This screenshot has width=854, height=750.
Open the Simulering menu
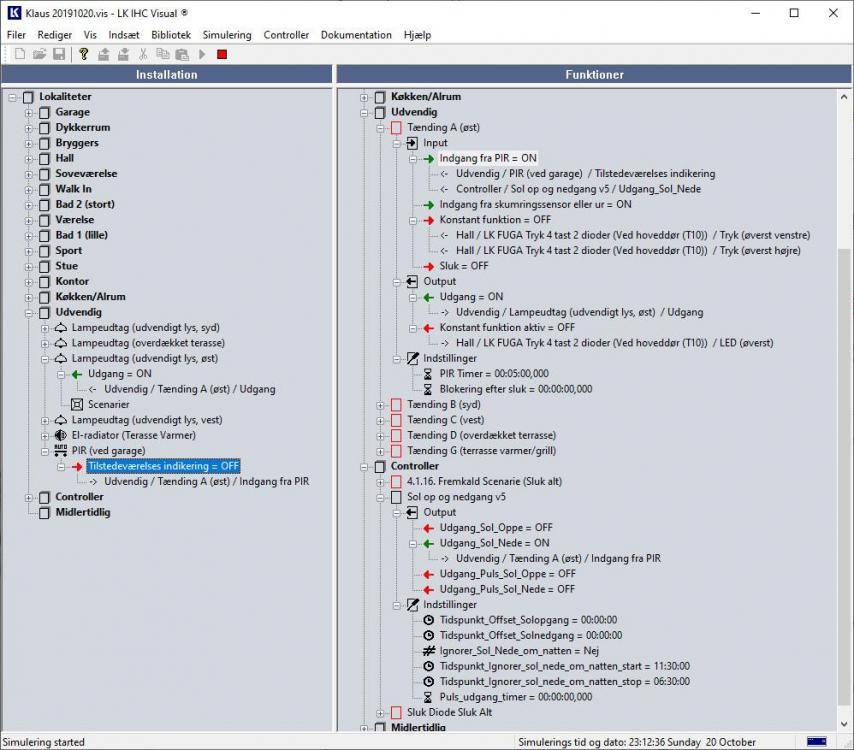click(x=226, y=35)
